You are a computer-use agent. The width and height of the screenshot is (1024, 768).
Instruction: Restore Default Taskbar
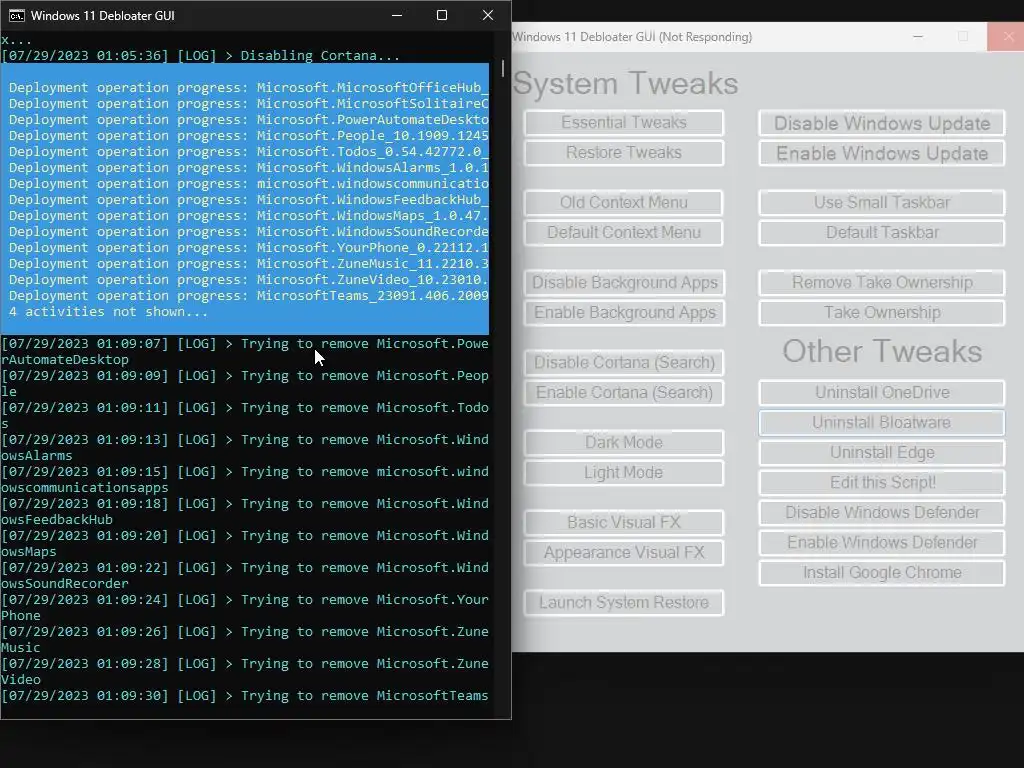(882, 232)
